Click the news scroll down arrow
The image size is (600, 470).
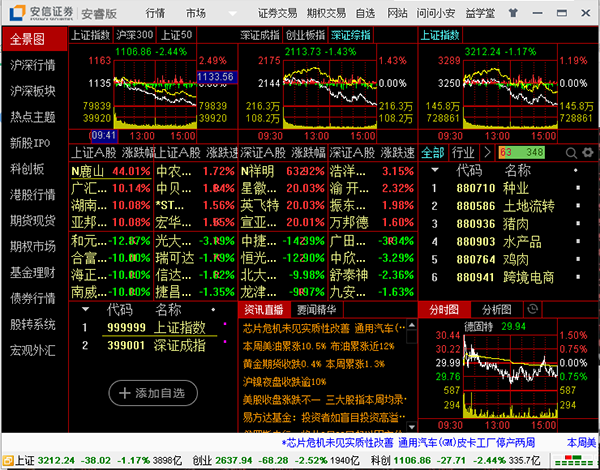tap(411, 426)
